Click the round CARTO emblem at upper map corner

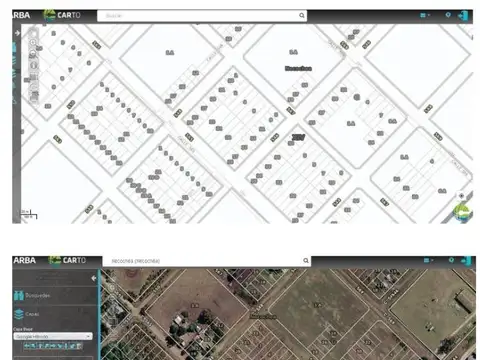tap(462, 213)
